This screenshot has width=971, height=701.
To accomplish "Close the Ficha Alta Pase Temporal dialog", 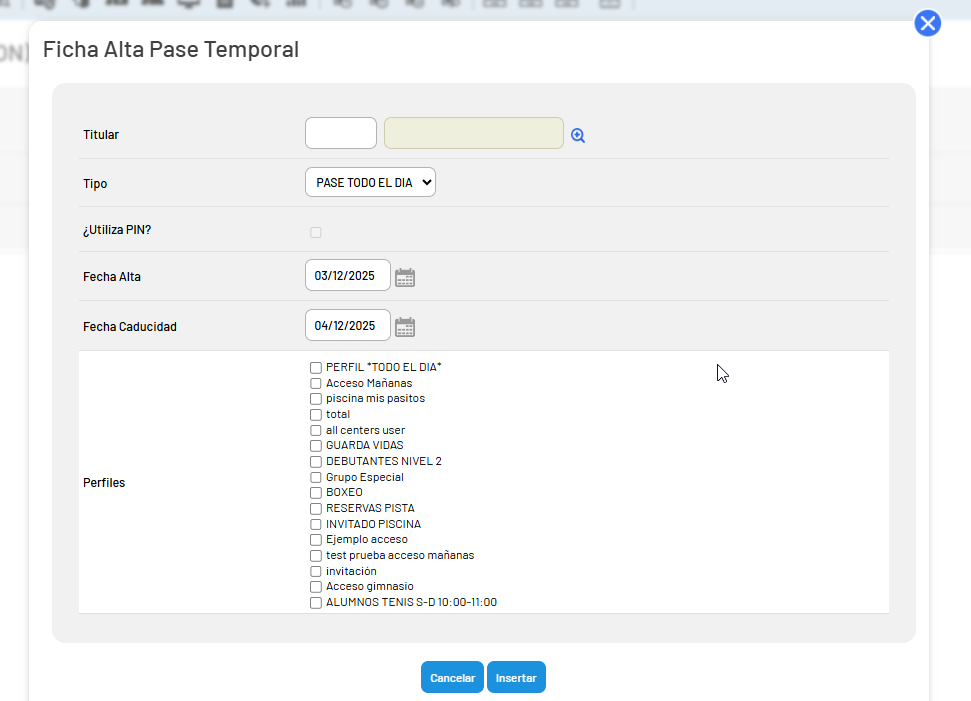I will coord(928,24).
